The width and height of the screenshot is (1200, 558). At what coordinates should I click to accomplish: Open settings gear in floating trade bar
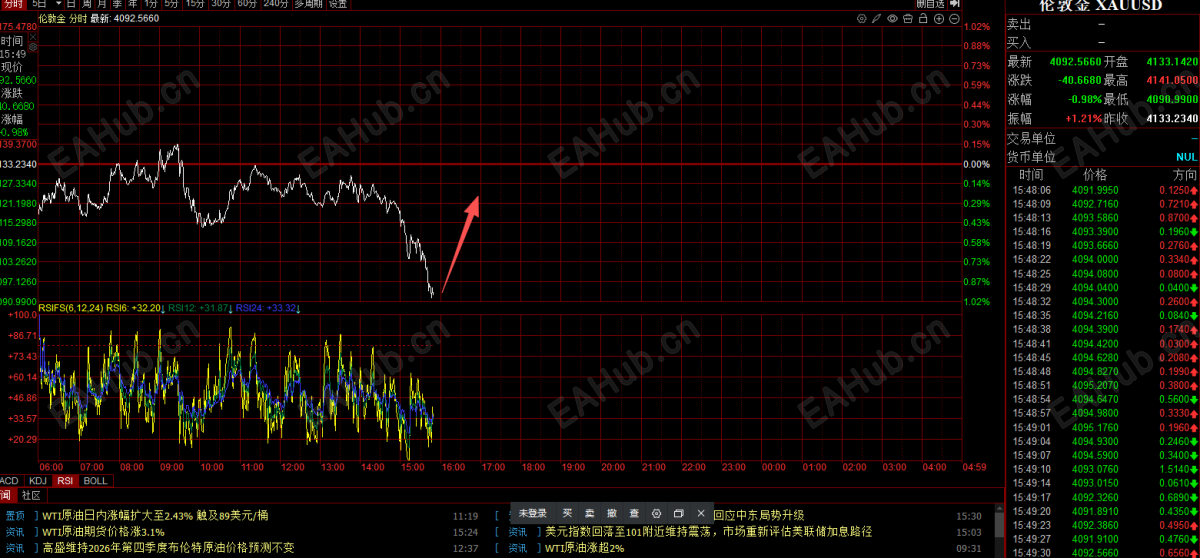coord(656,513)
